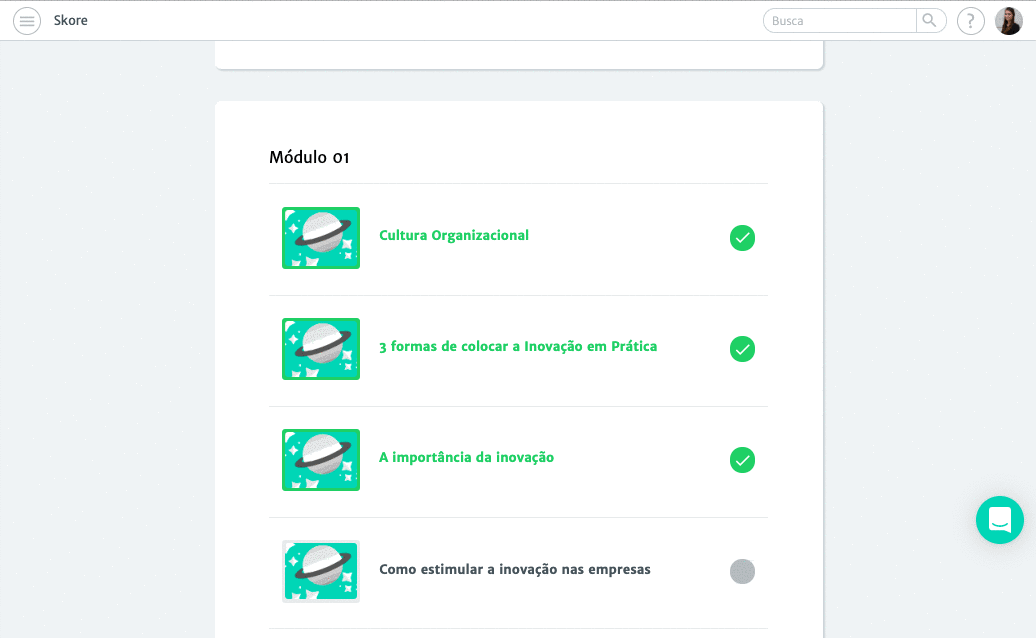Open the Cultura Organizacional lesson link
1036x638 pixels.
[x=454, y=236]
